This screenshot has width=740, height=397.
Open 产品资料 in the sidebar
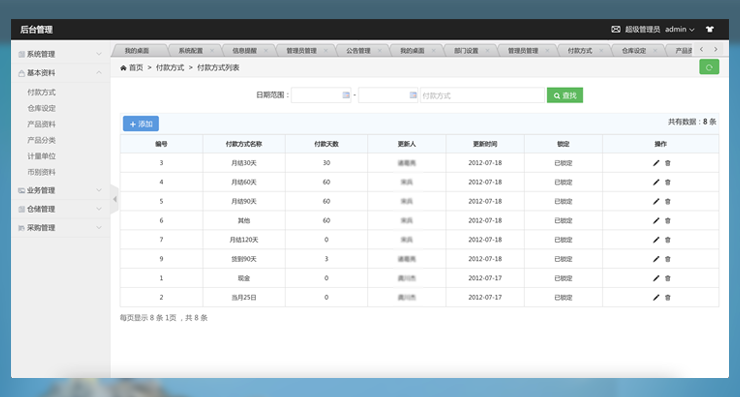pos(42,124)
